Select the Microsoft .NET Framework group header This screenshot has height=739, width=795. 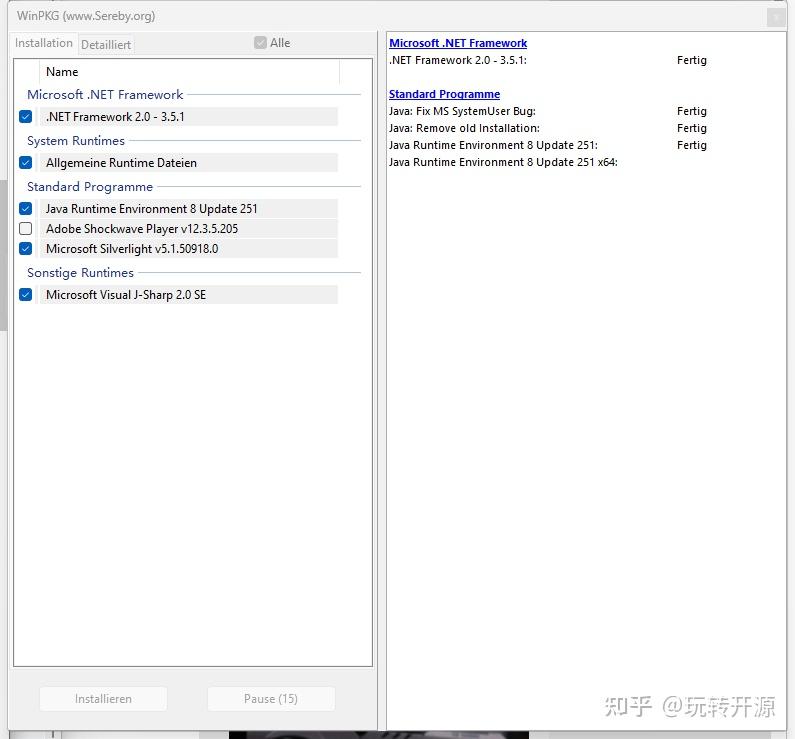coord(105,95)
